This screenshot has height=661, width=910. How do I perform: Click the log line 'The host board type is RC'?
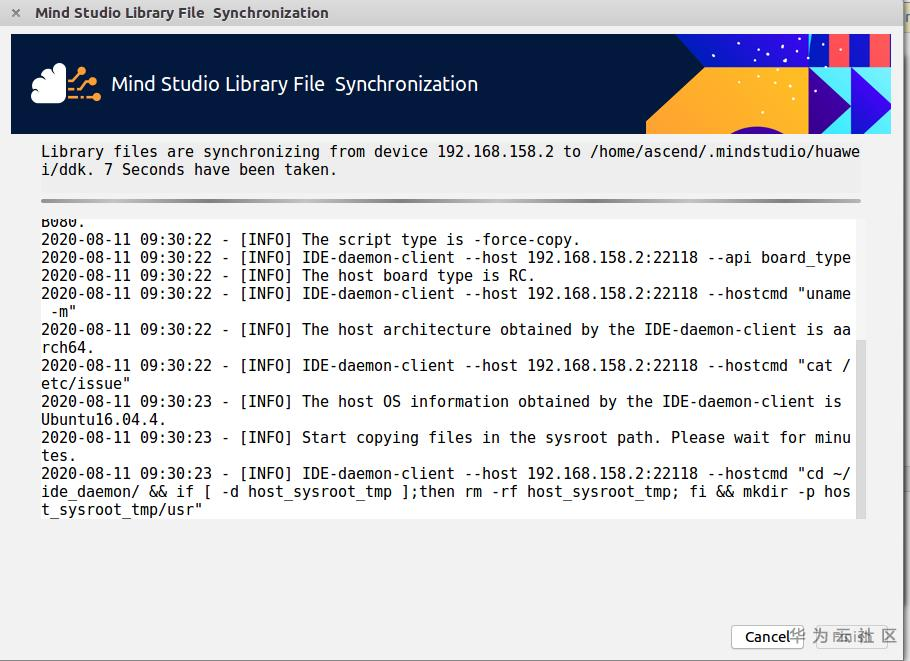288,276
